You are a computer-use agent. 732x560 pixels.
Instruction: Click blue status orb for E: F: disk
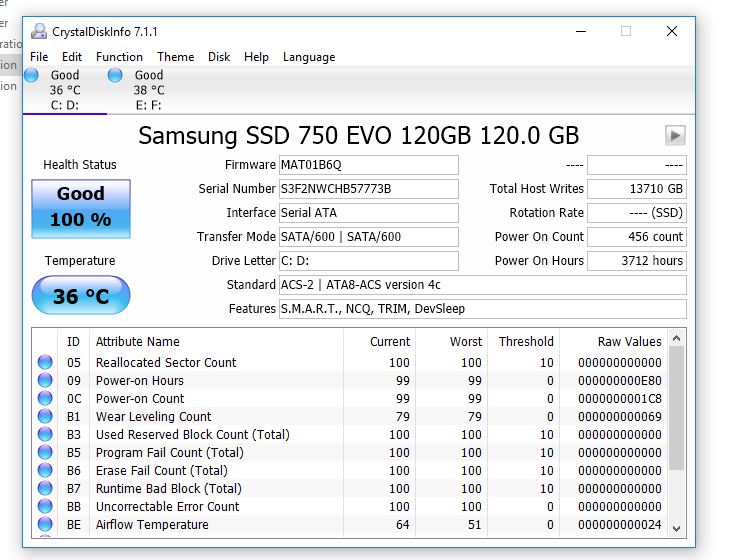pos(115,75)
